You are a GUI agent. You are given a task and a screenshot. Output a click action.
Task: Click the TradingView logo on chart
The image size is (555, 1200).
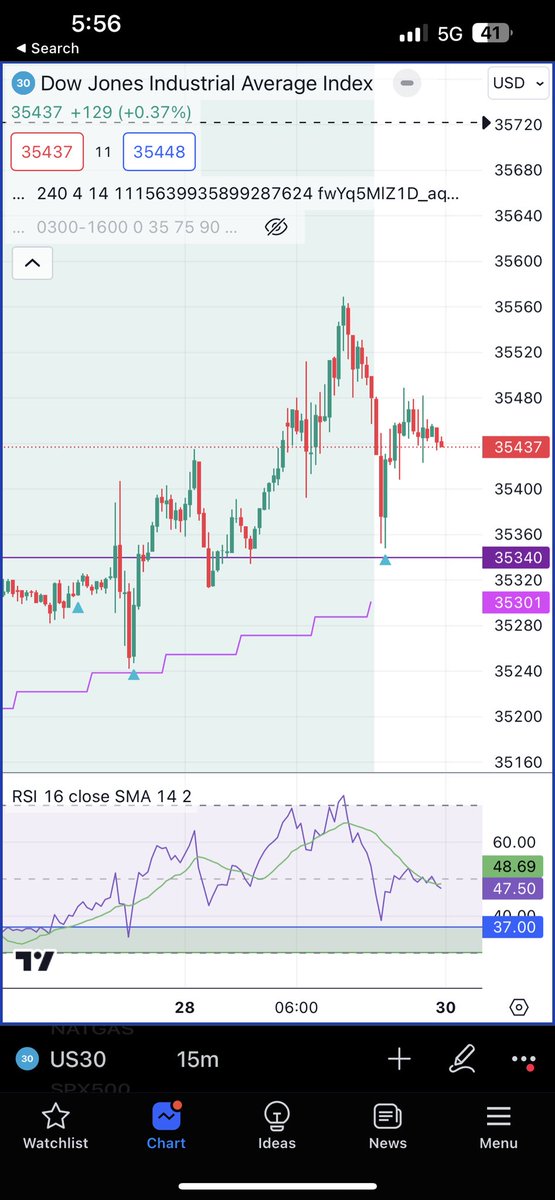(x=35, y=962)
